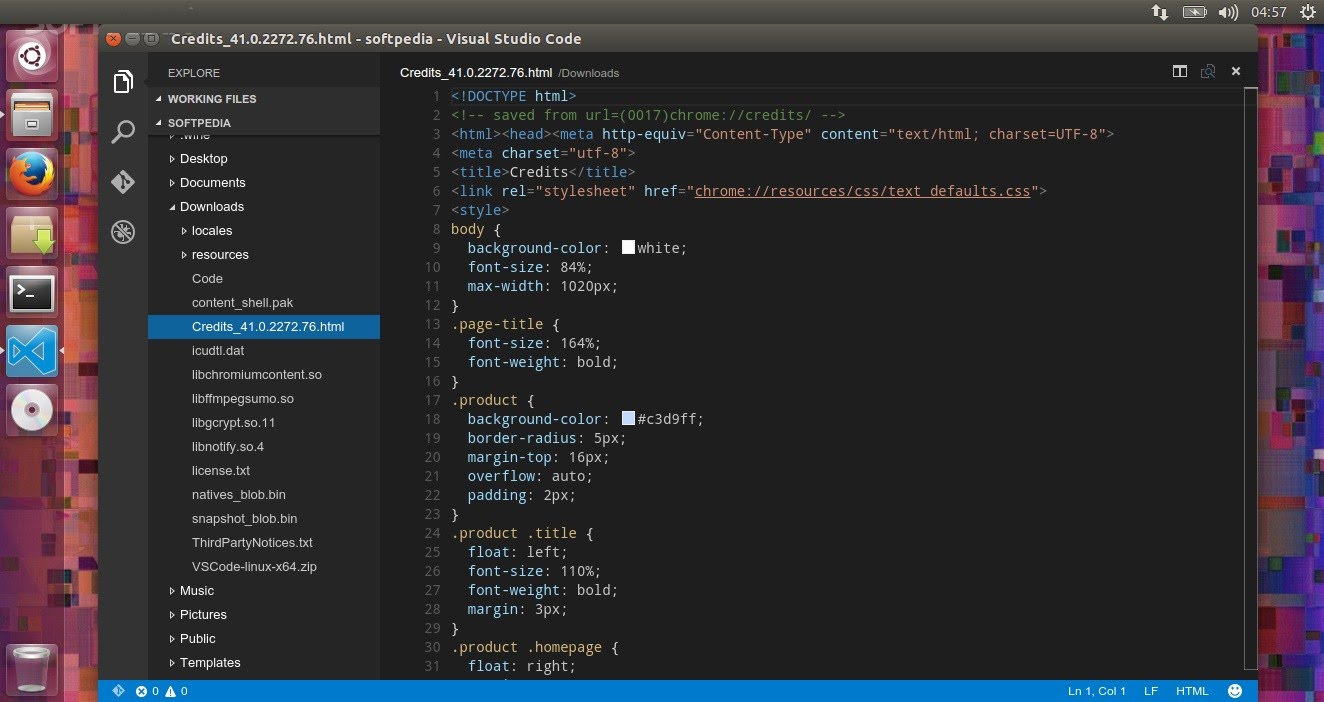This screenshot has height=702, width=1324.
Task: Click the Credits_41.0.2272.76.html editor title
Action: point(476,72)
